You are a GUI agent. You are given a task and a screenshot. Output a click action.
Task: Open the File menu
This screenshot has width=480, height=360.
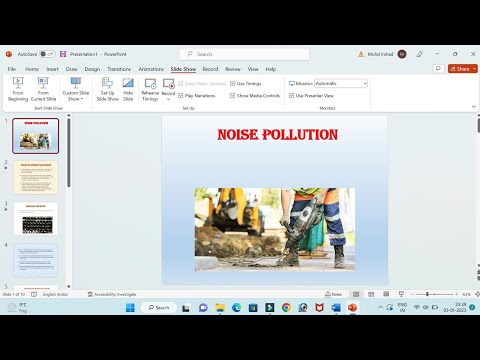tap(12, 69)
